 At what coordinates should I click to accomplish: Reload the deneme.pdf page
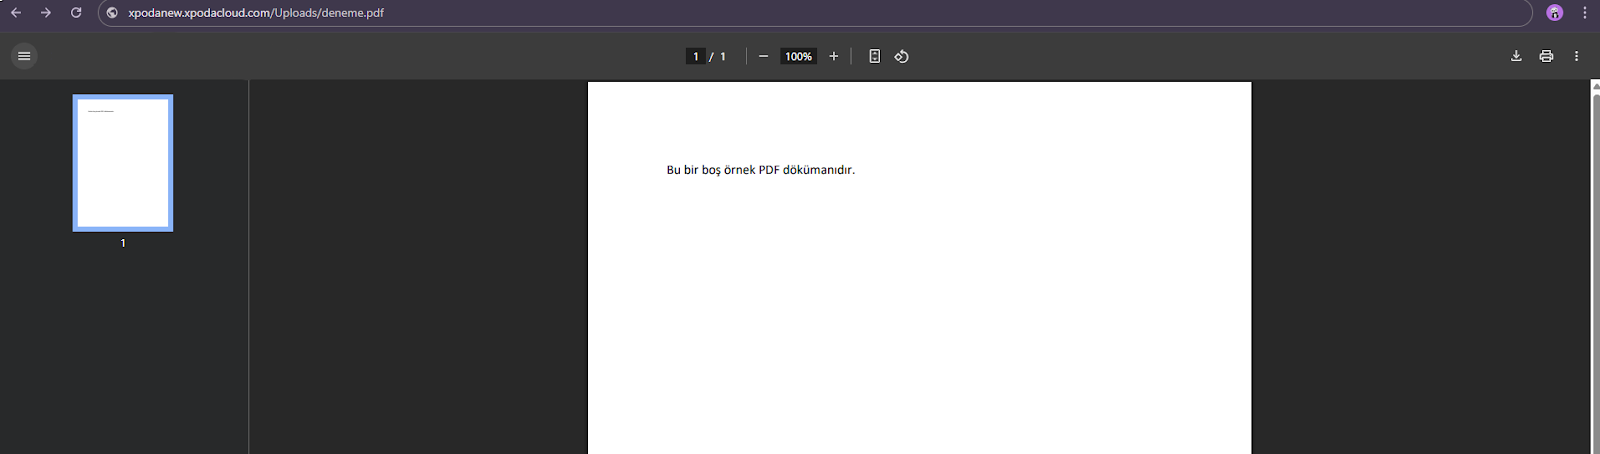(76, 13)
